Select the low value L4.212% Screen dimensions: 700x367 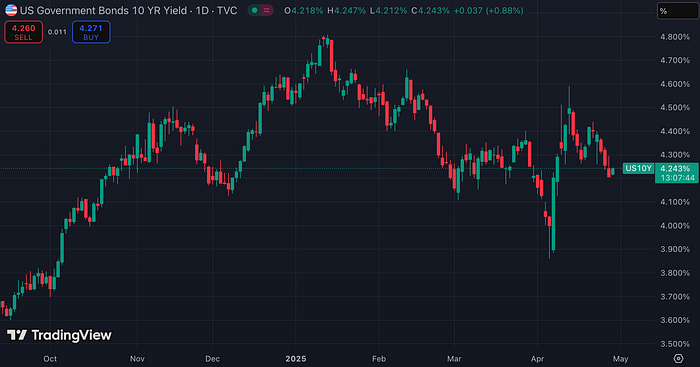pos(388,10)
